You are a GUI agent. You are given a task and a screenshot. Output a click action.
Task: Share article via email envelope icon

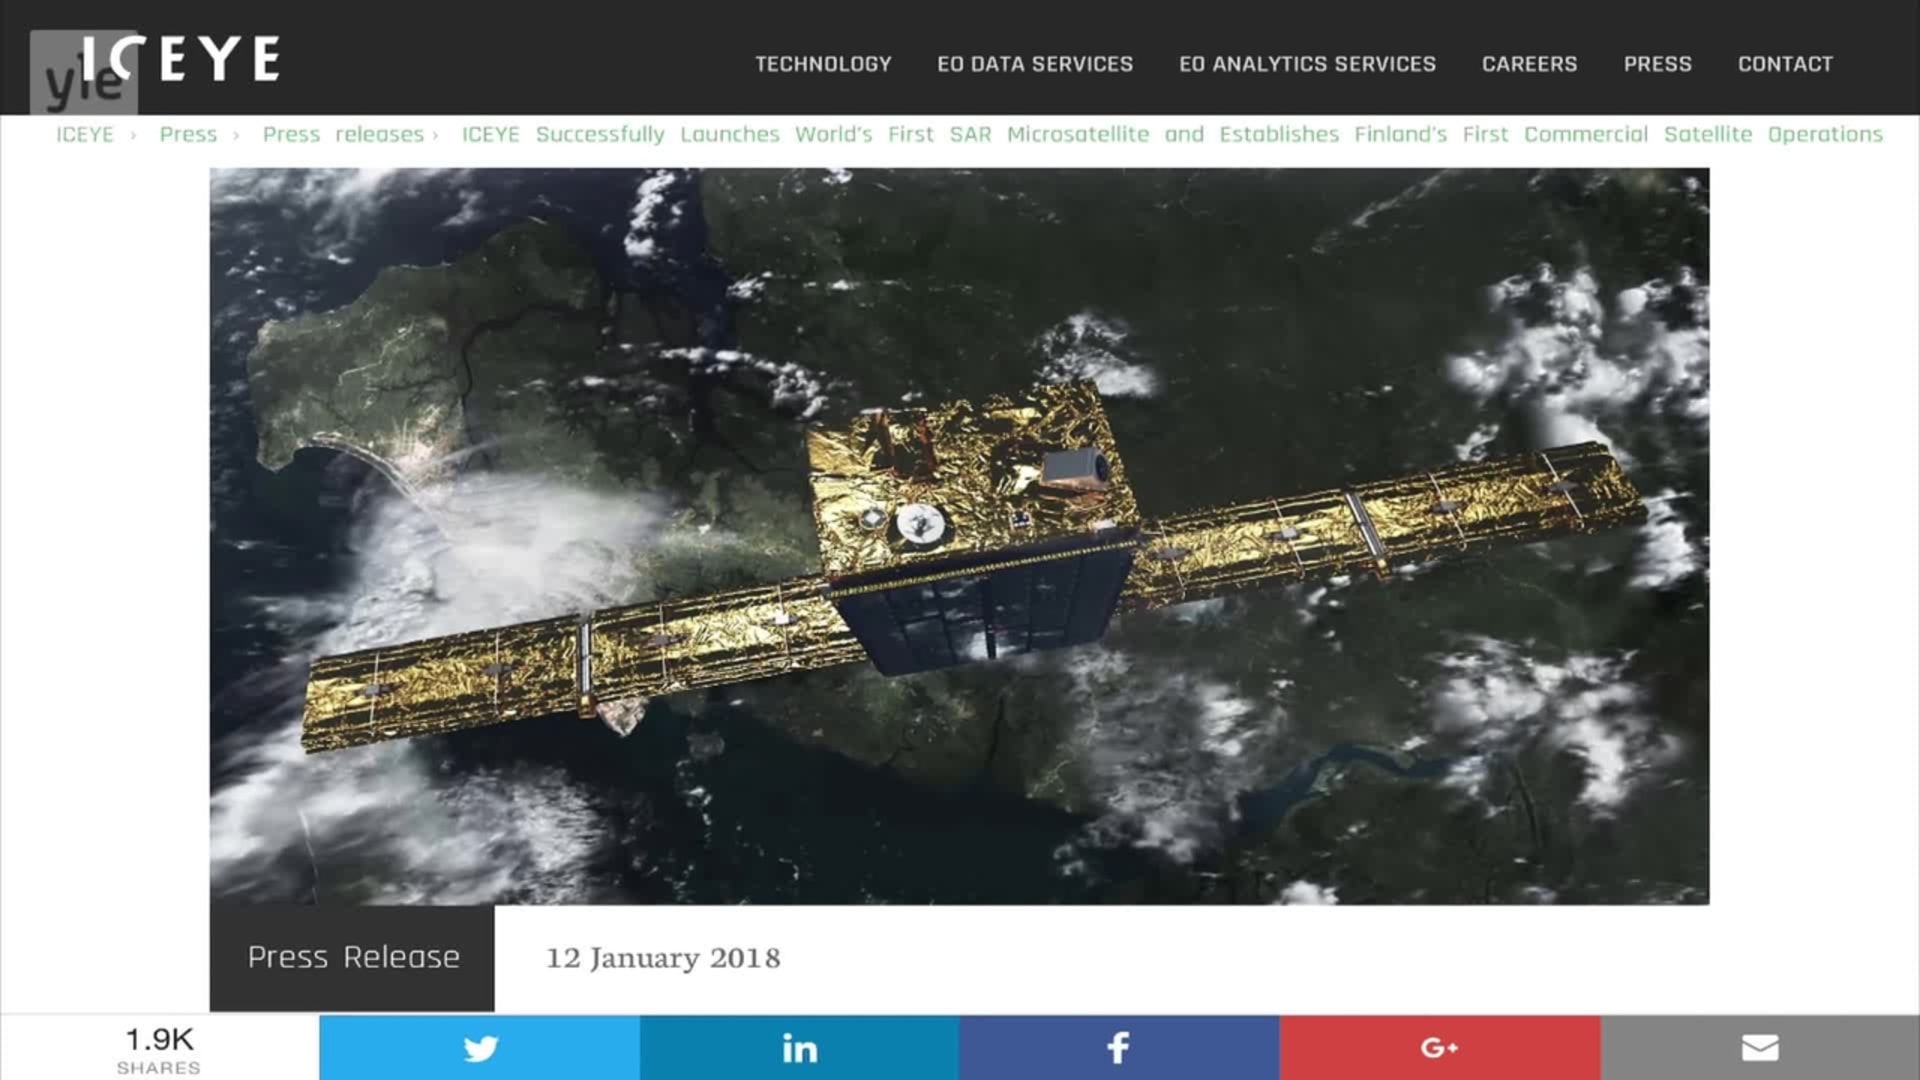pos(1760,1047)
